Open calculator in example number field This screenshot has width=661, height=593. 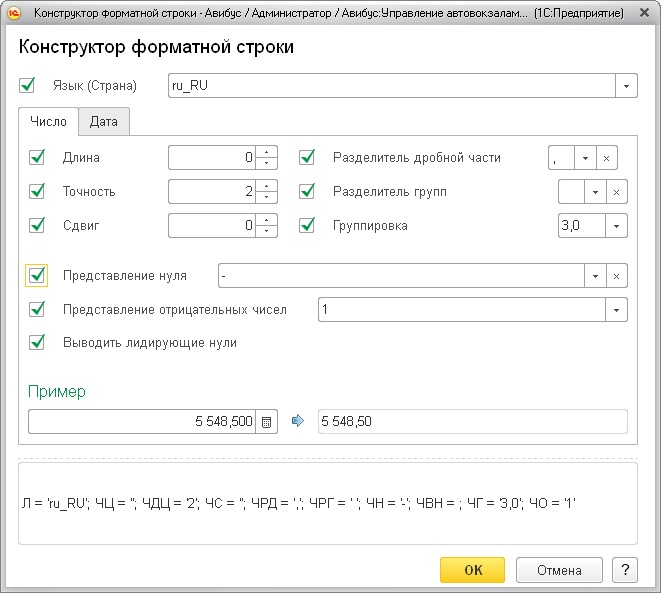266,422
